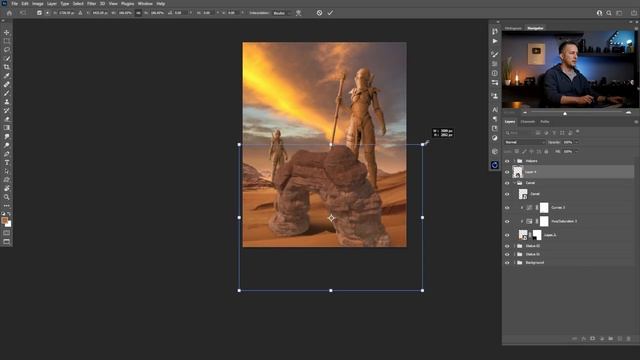Viewport: 640px width, 360px height.
Task: Commit the transform with checkmark
Action: click(x=330, y=13)
